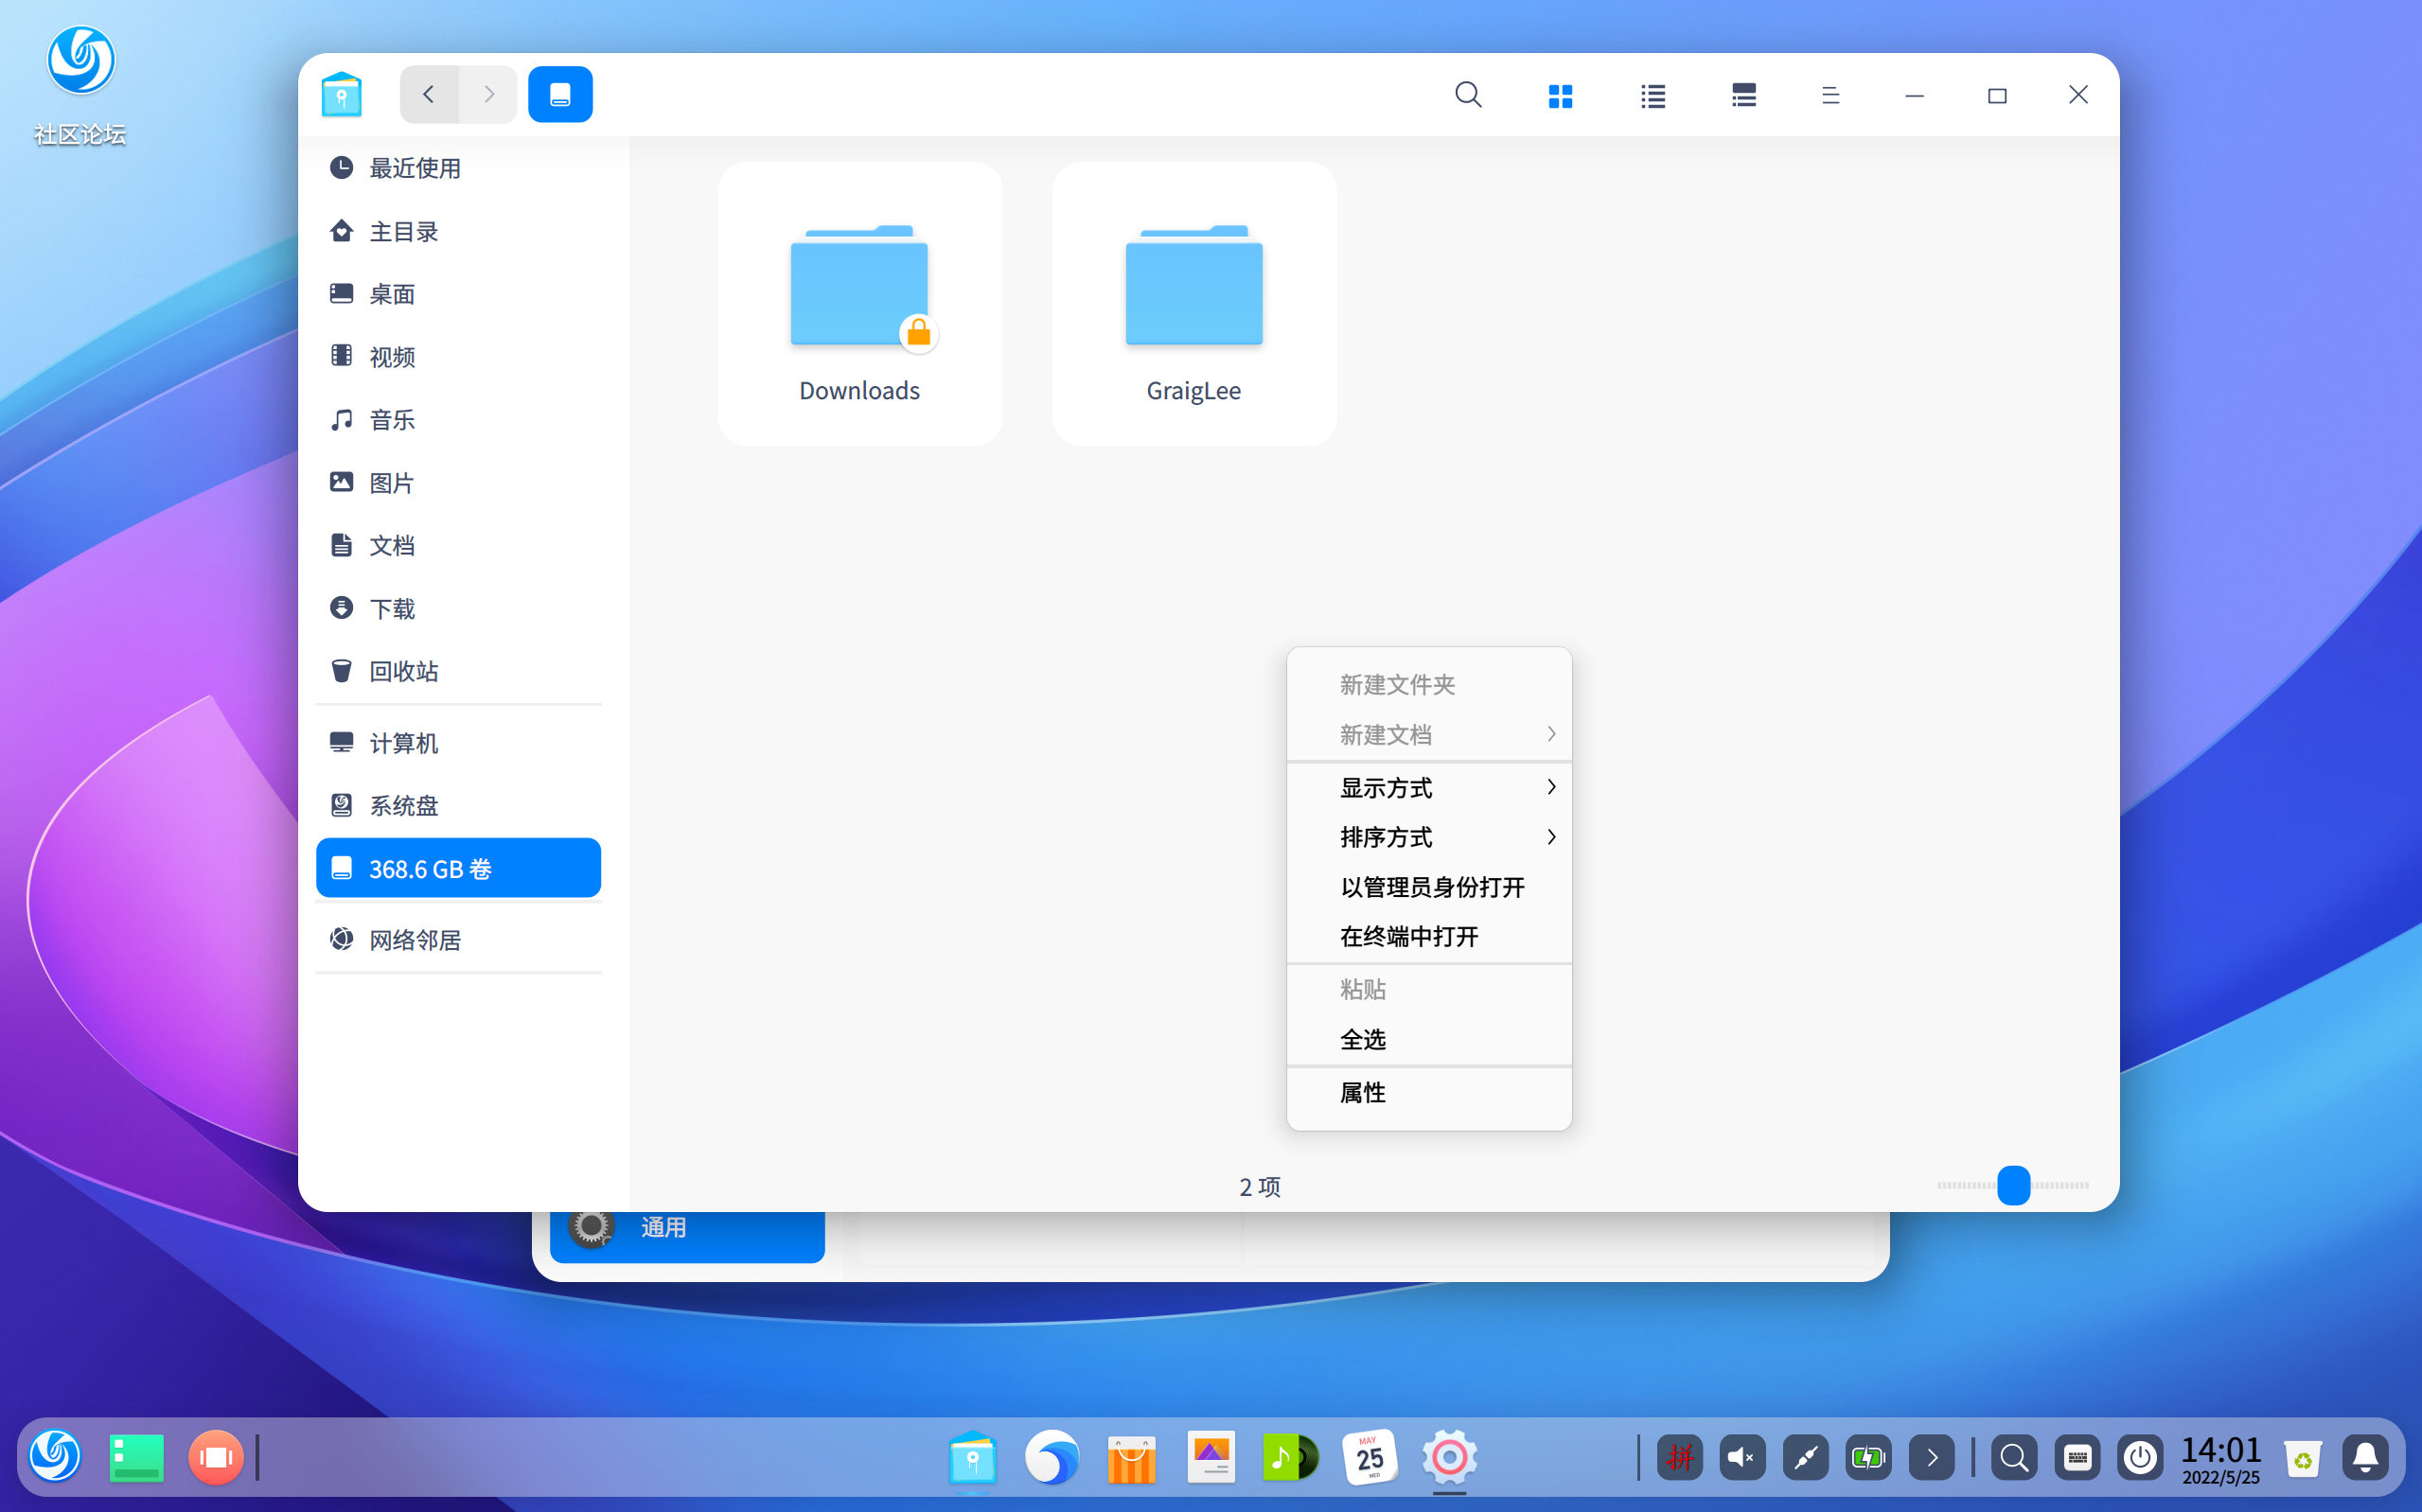Unmute system volume via the tray speaker icon

(x=1741, y=1457)
